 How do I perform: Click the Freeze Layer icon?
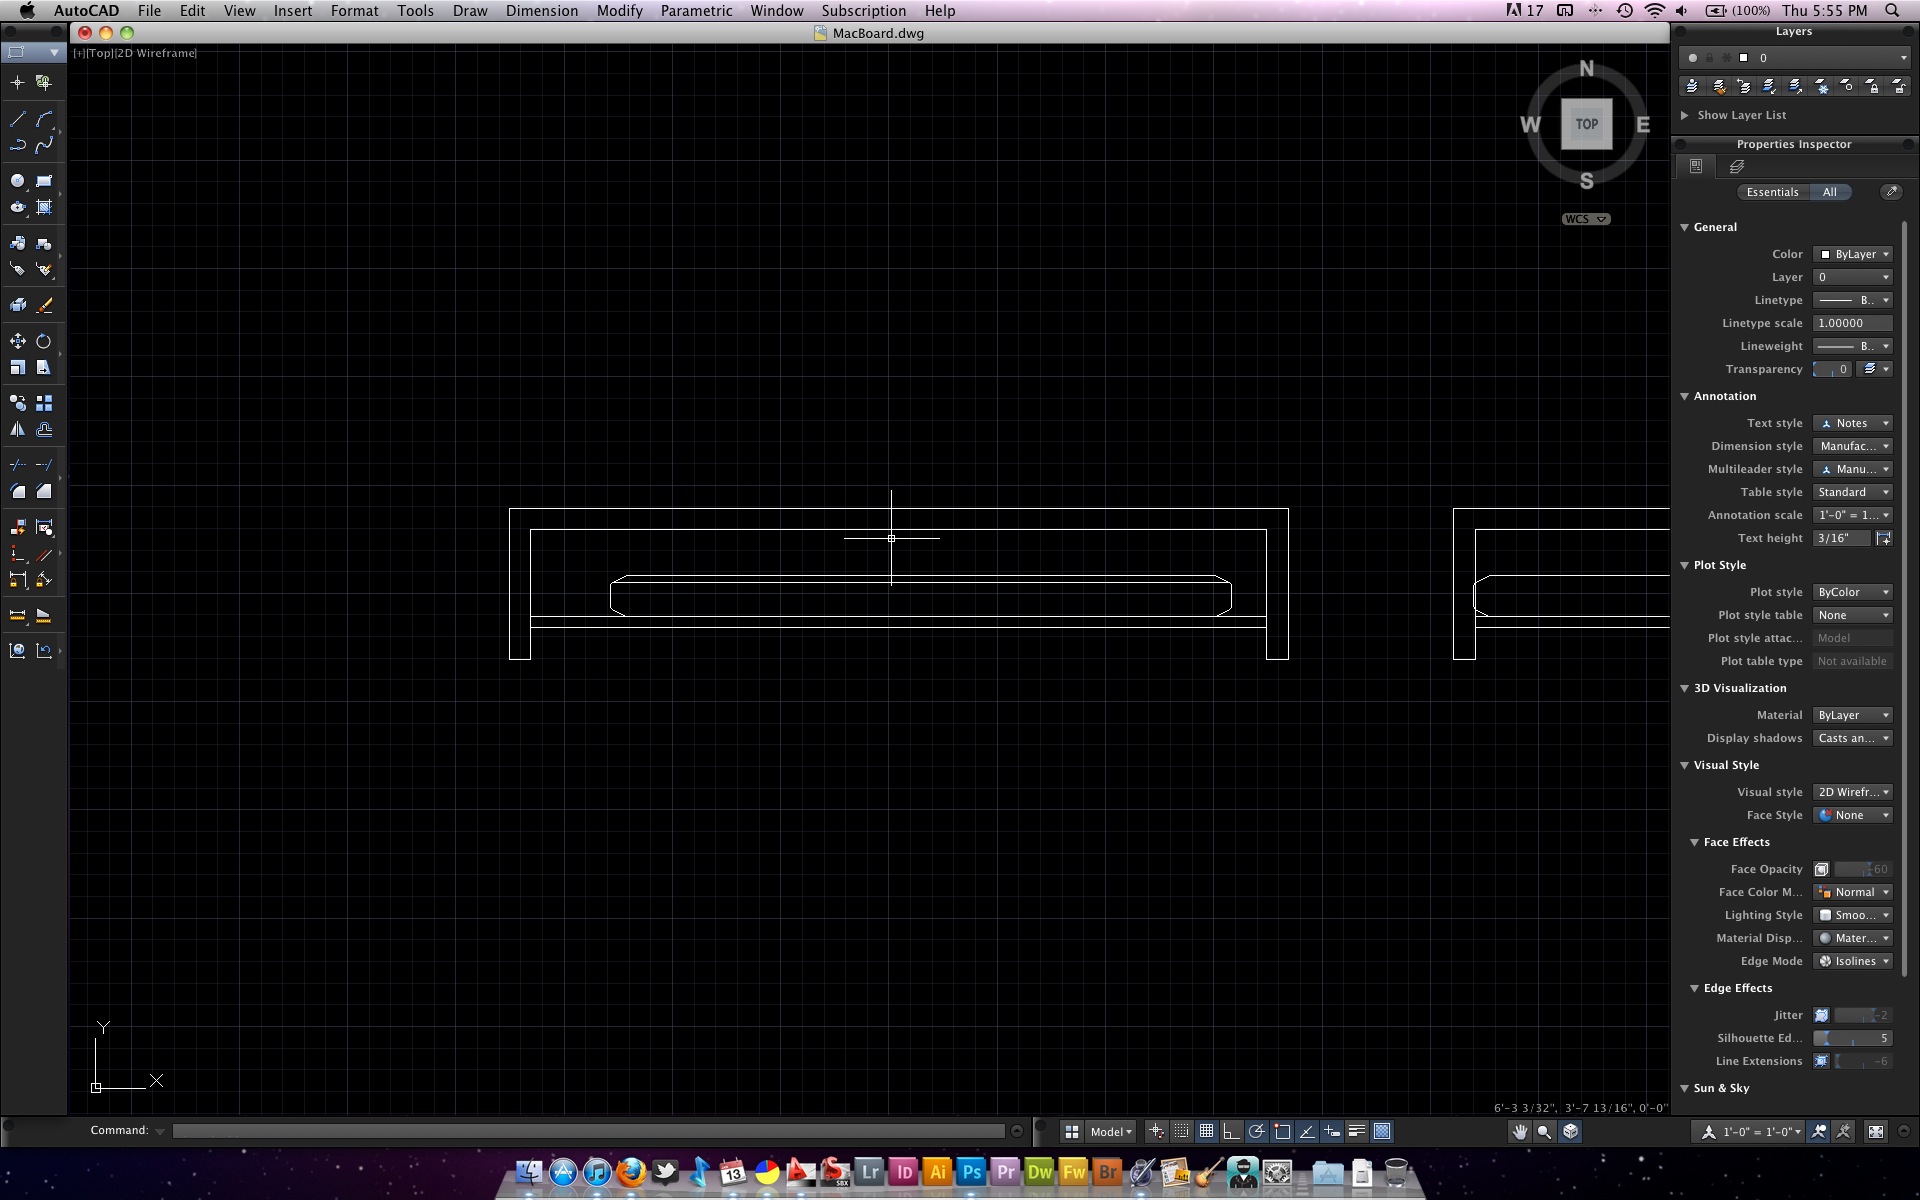[x=1822, y=87]
